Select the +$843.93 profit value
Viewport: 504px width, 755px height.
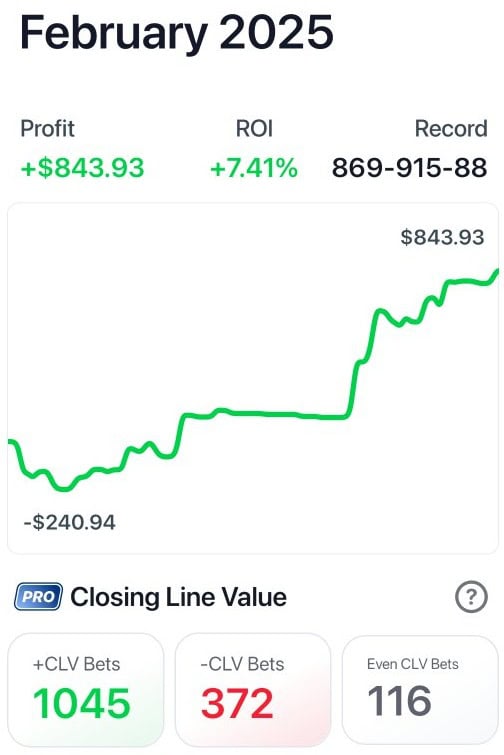tap(82, 168)
